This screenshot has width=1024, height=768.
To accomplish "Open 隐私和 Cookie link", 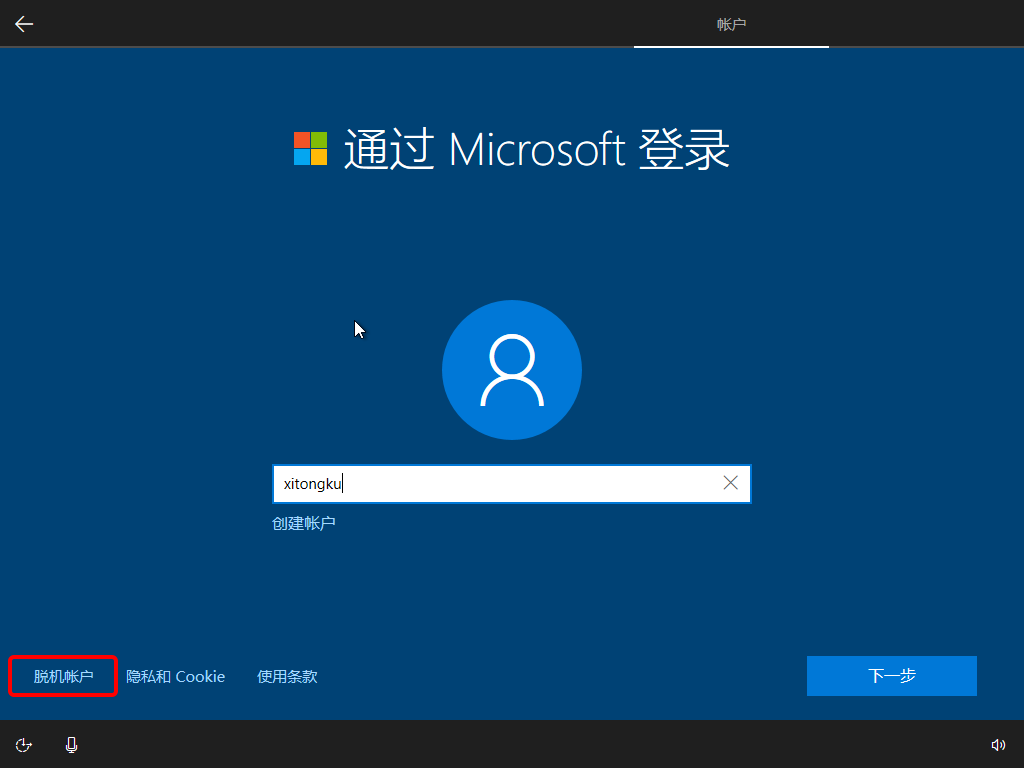I will [x=175, y=677].
